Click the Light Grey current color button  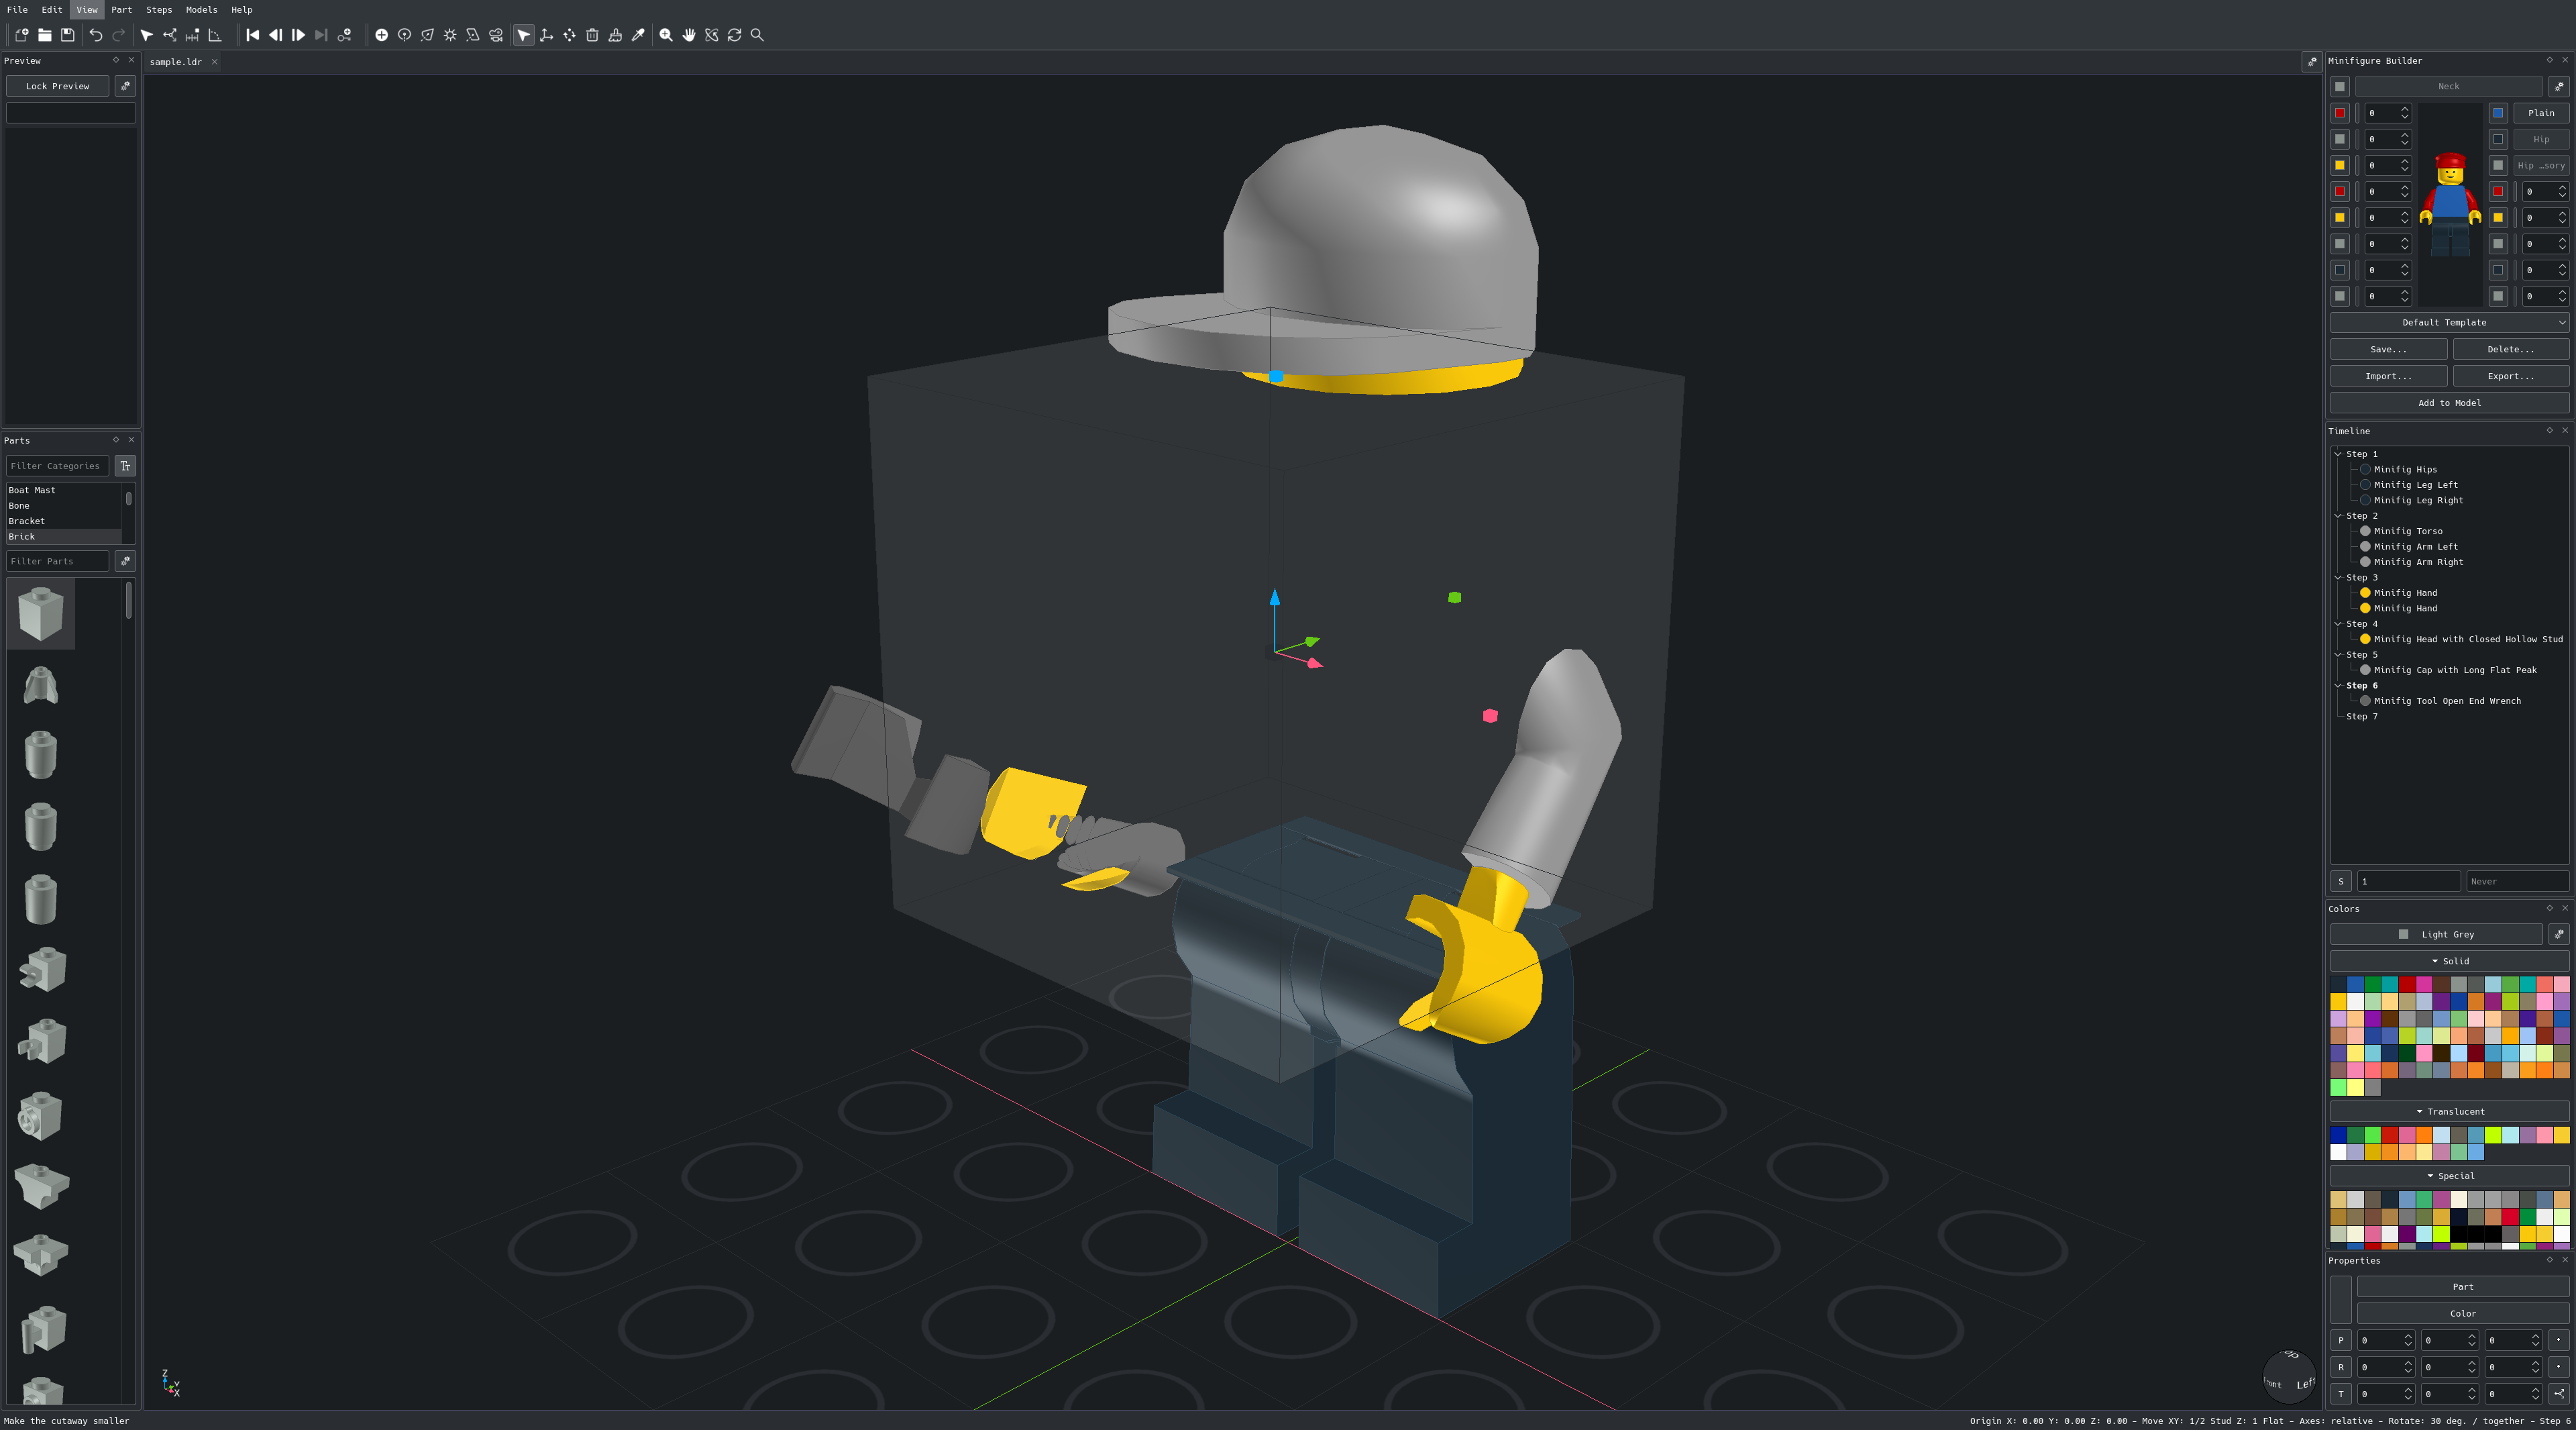point(2436,934)
